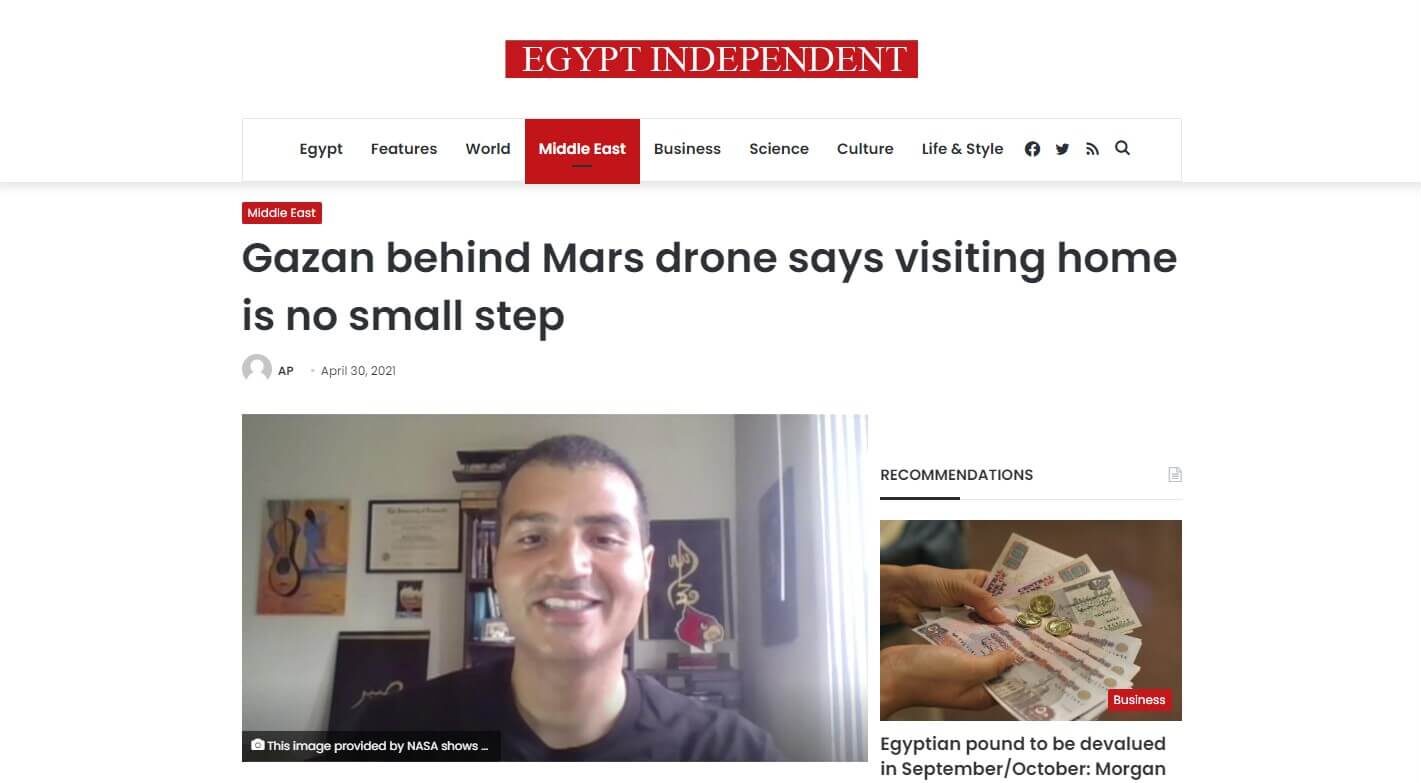Click the red Middle East category tag
This screenshot has height=783, width=1421.
coord(282,213)
